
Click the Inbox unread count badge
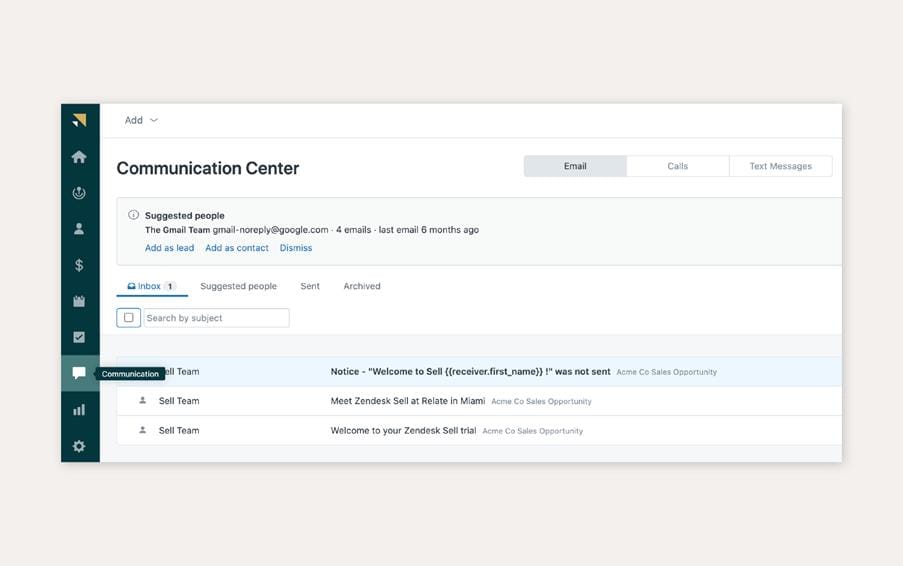click(170, 286)
